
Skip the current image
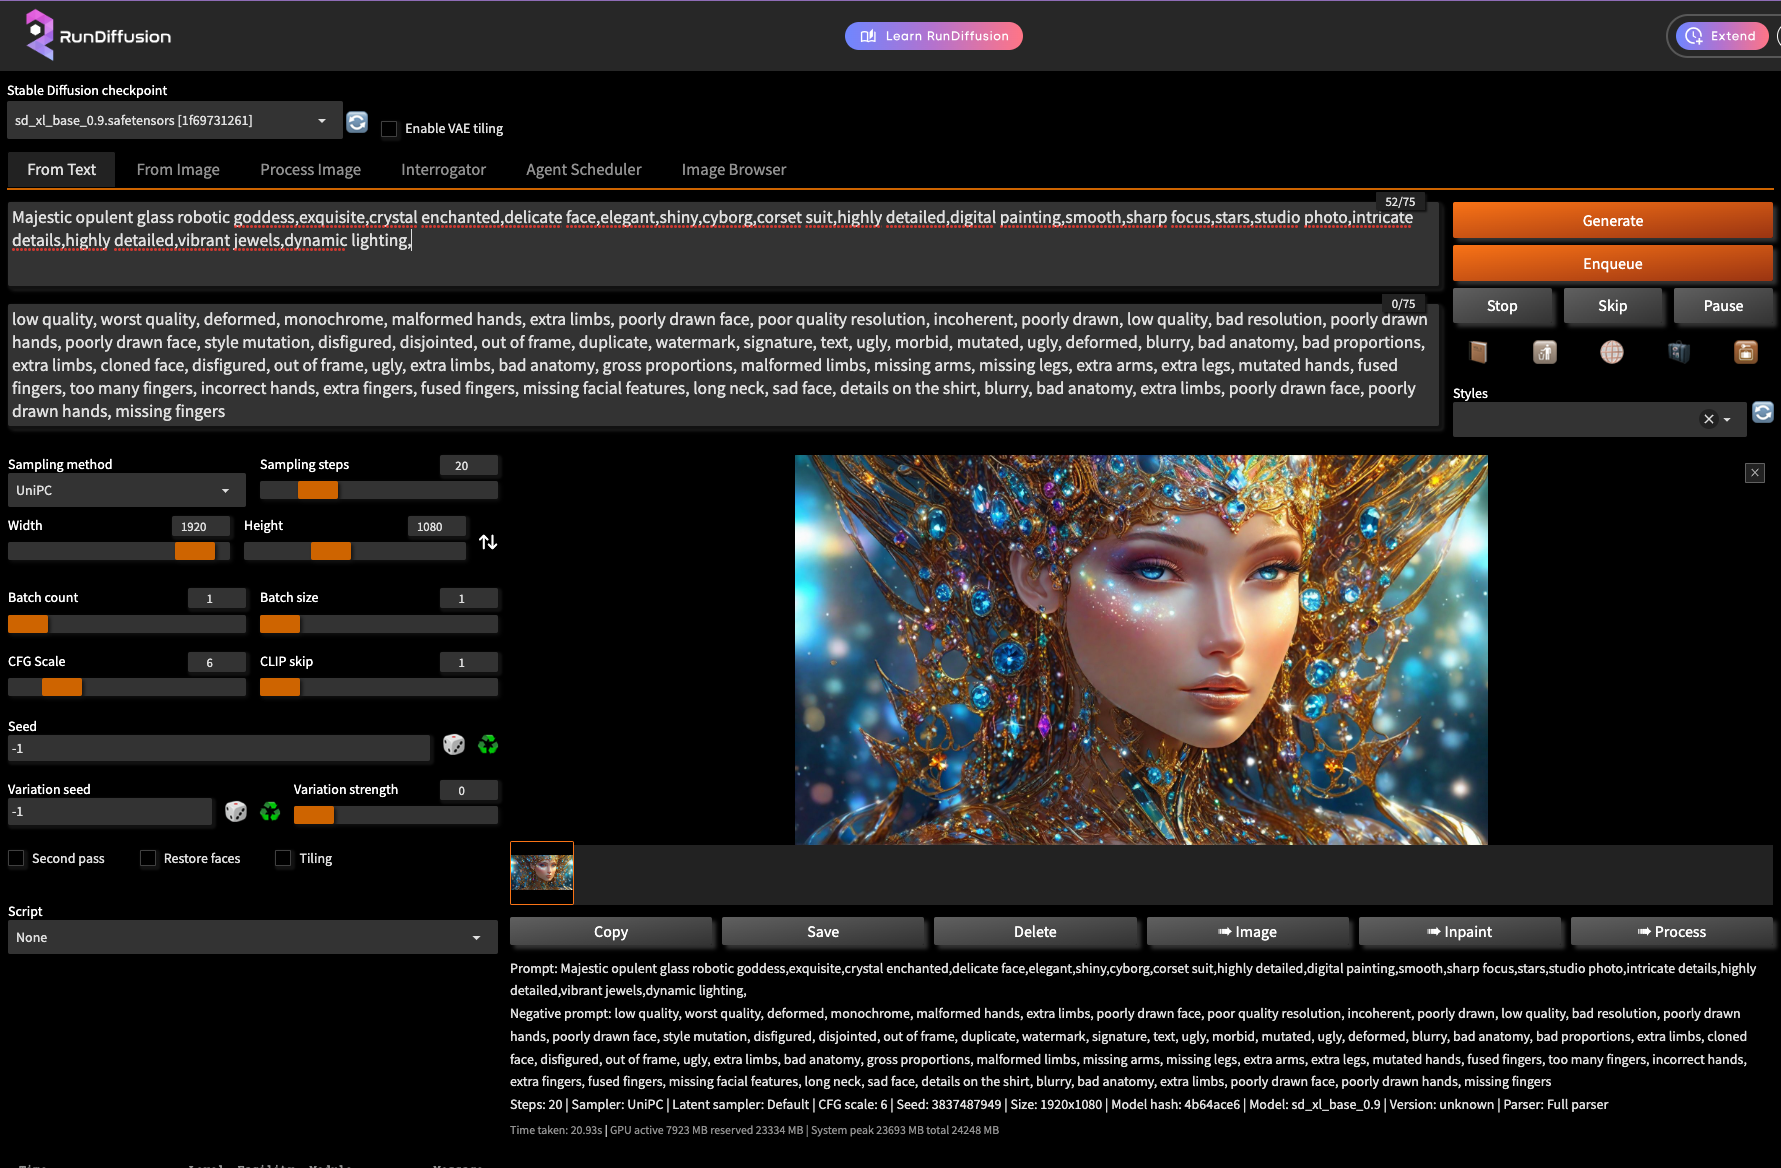[1612, 306]
